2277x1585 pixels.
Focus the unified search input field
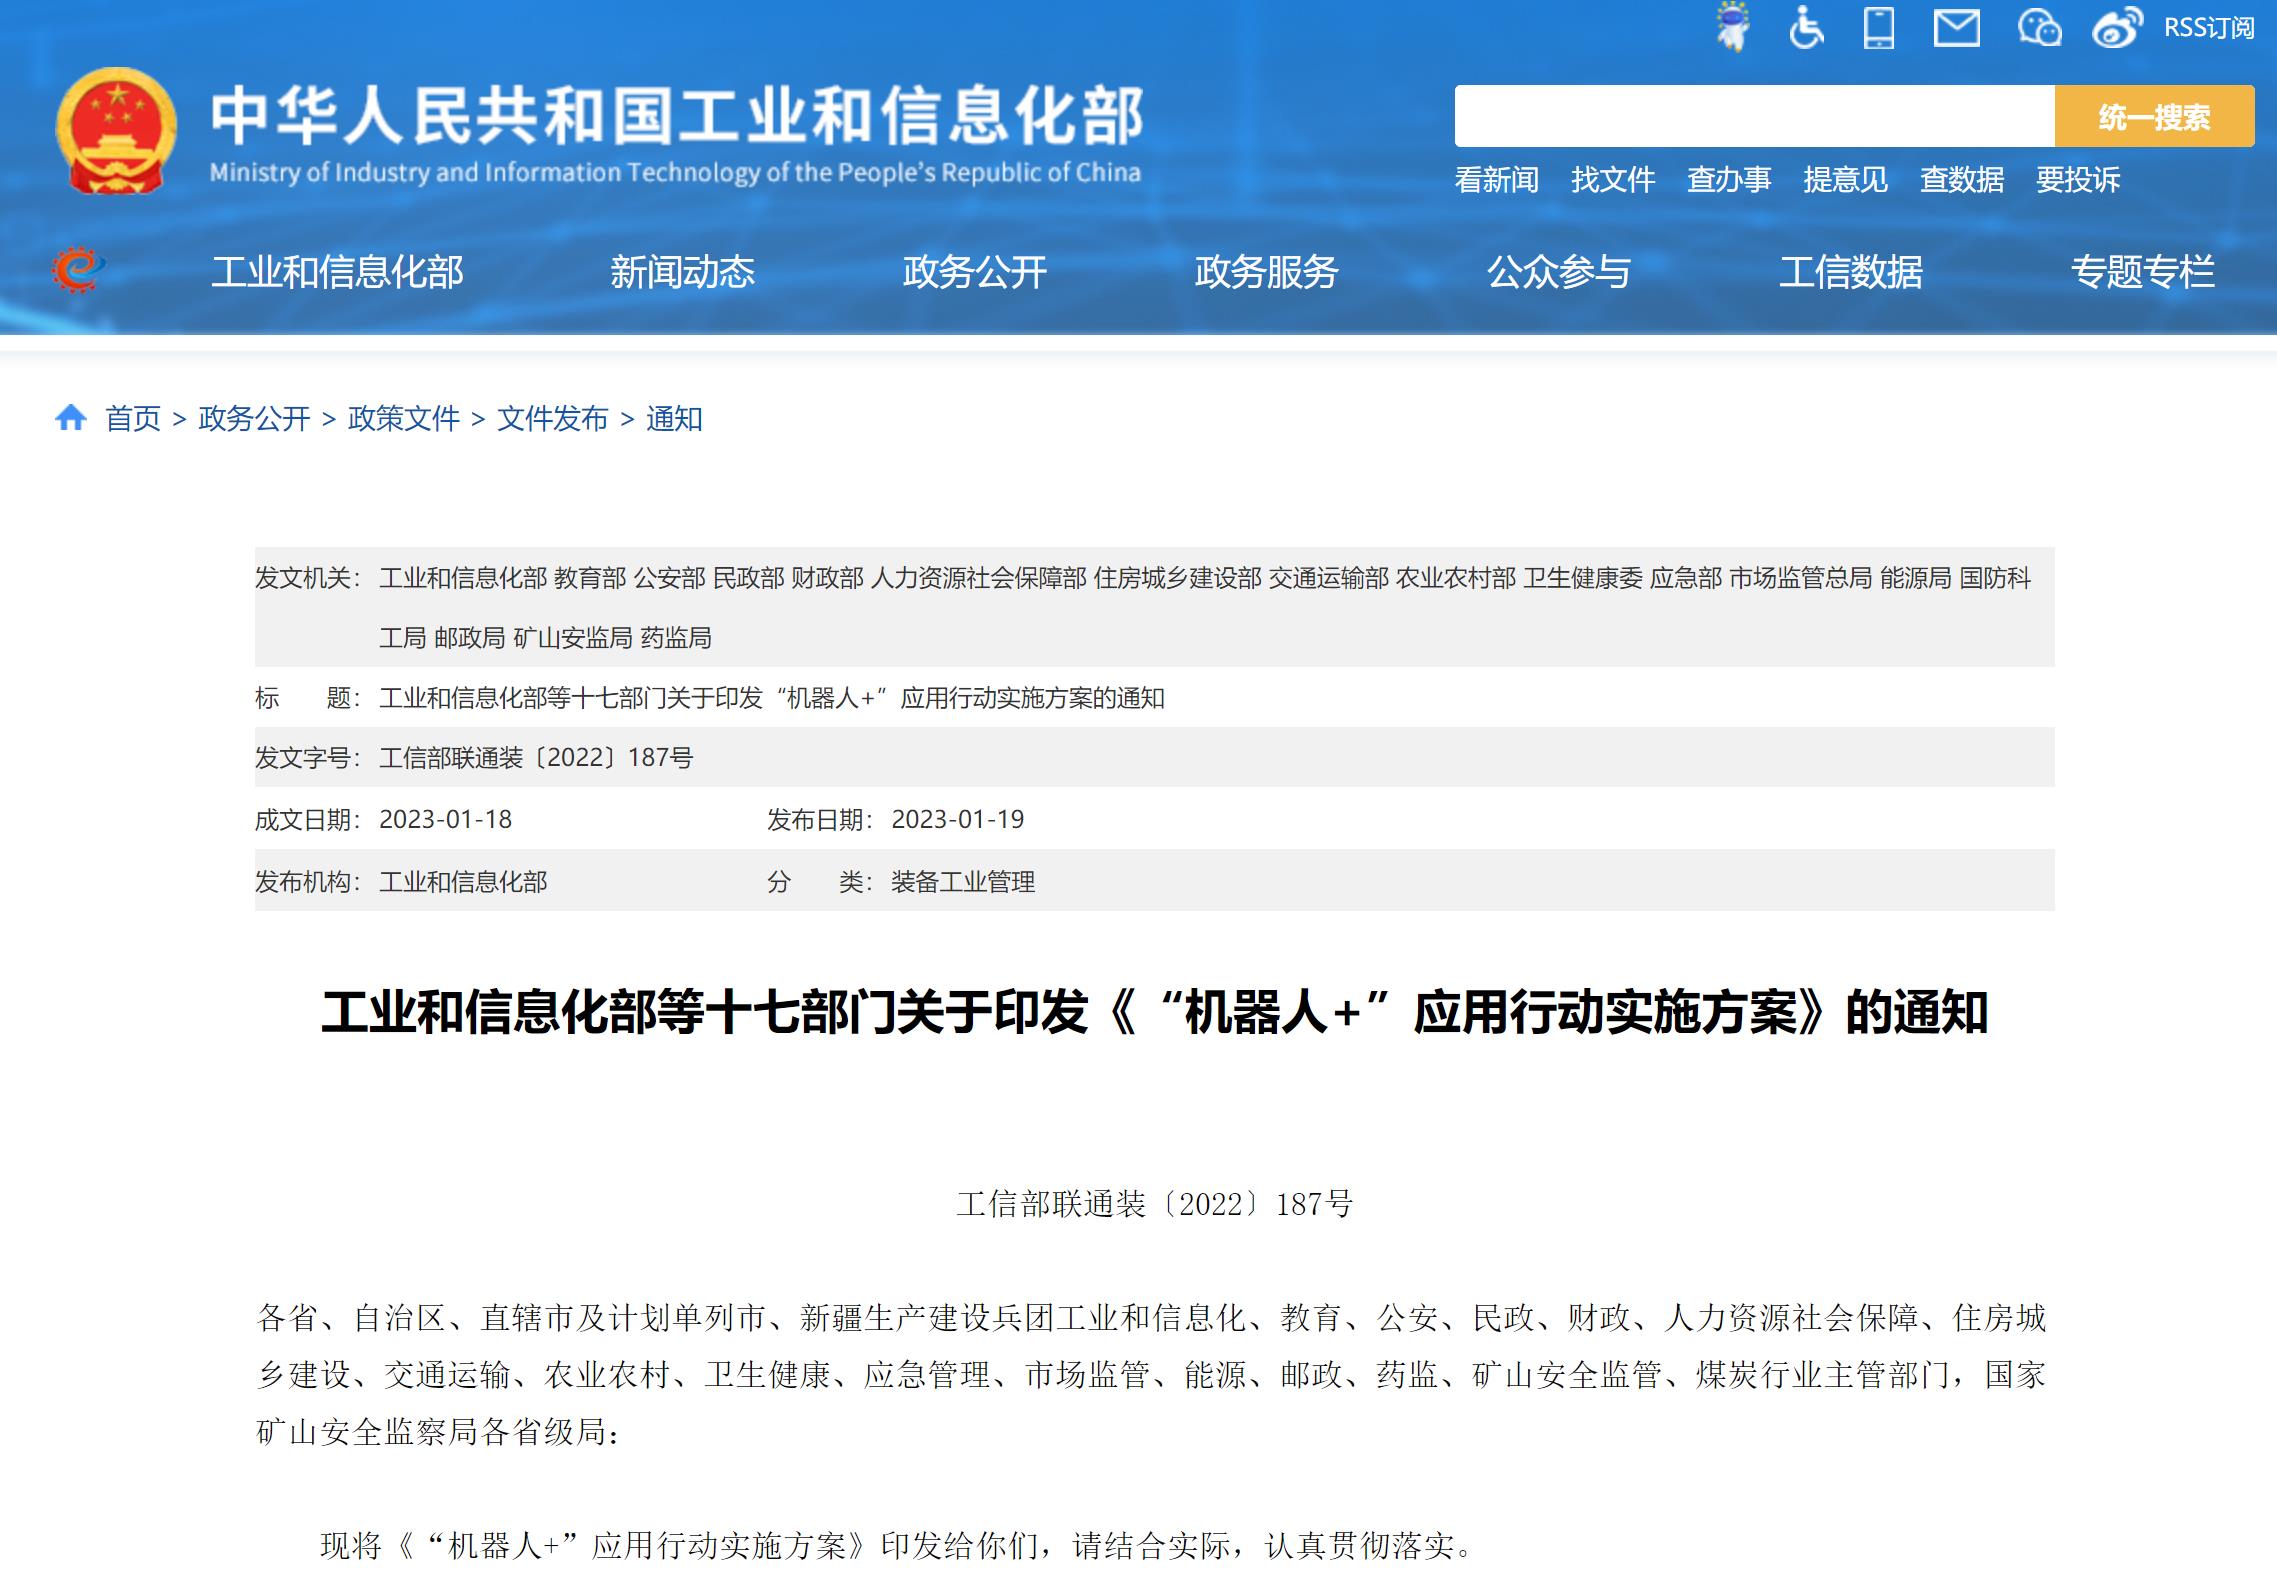(1754, 116)
